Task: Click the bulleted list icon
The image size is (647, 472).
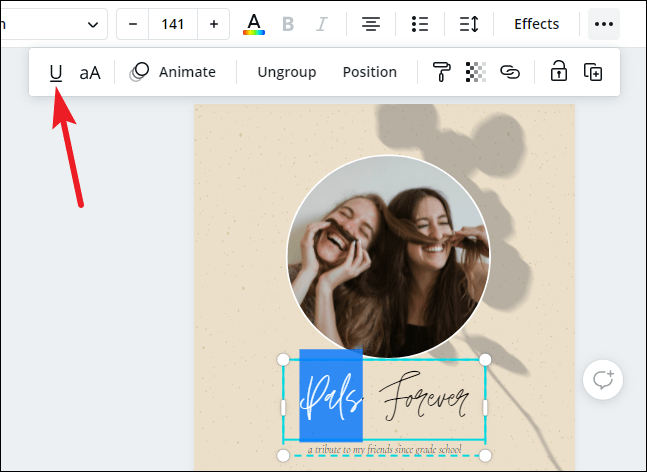Action: click(x=420, y=24)
